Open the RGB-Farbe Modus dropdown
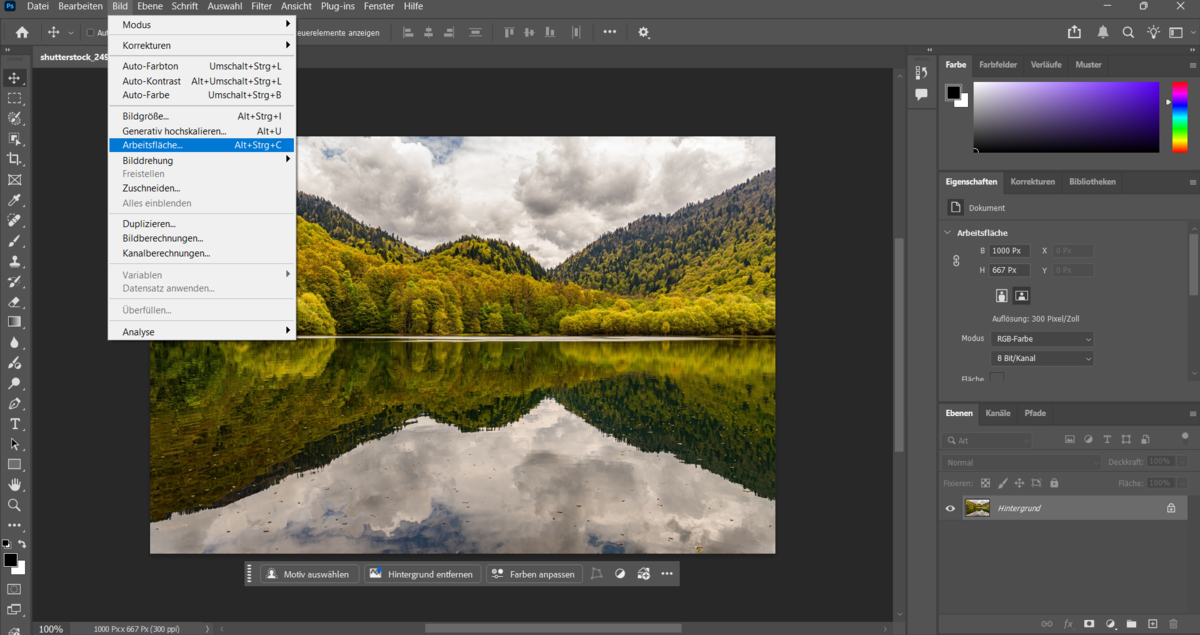This screenshot has width=1200, height=635. [1042, 338]
